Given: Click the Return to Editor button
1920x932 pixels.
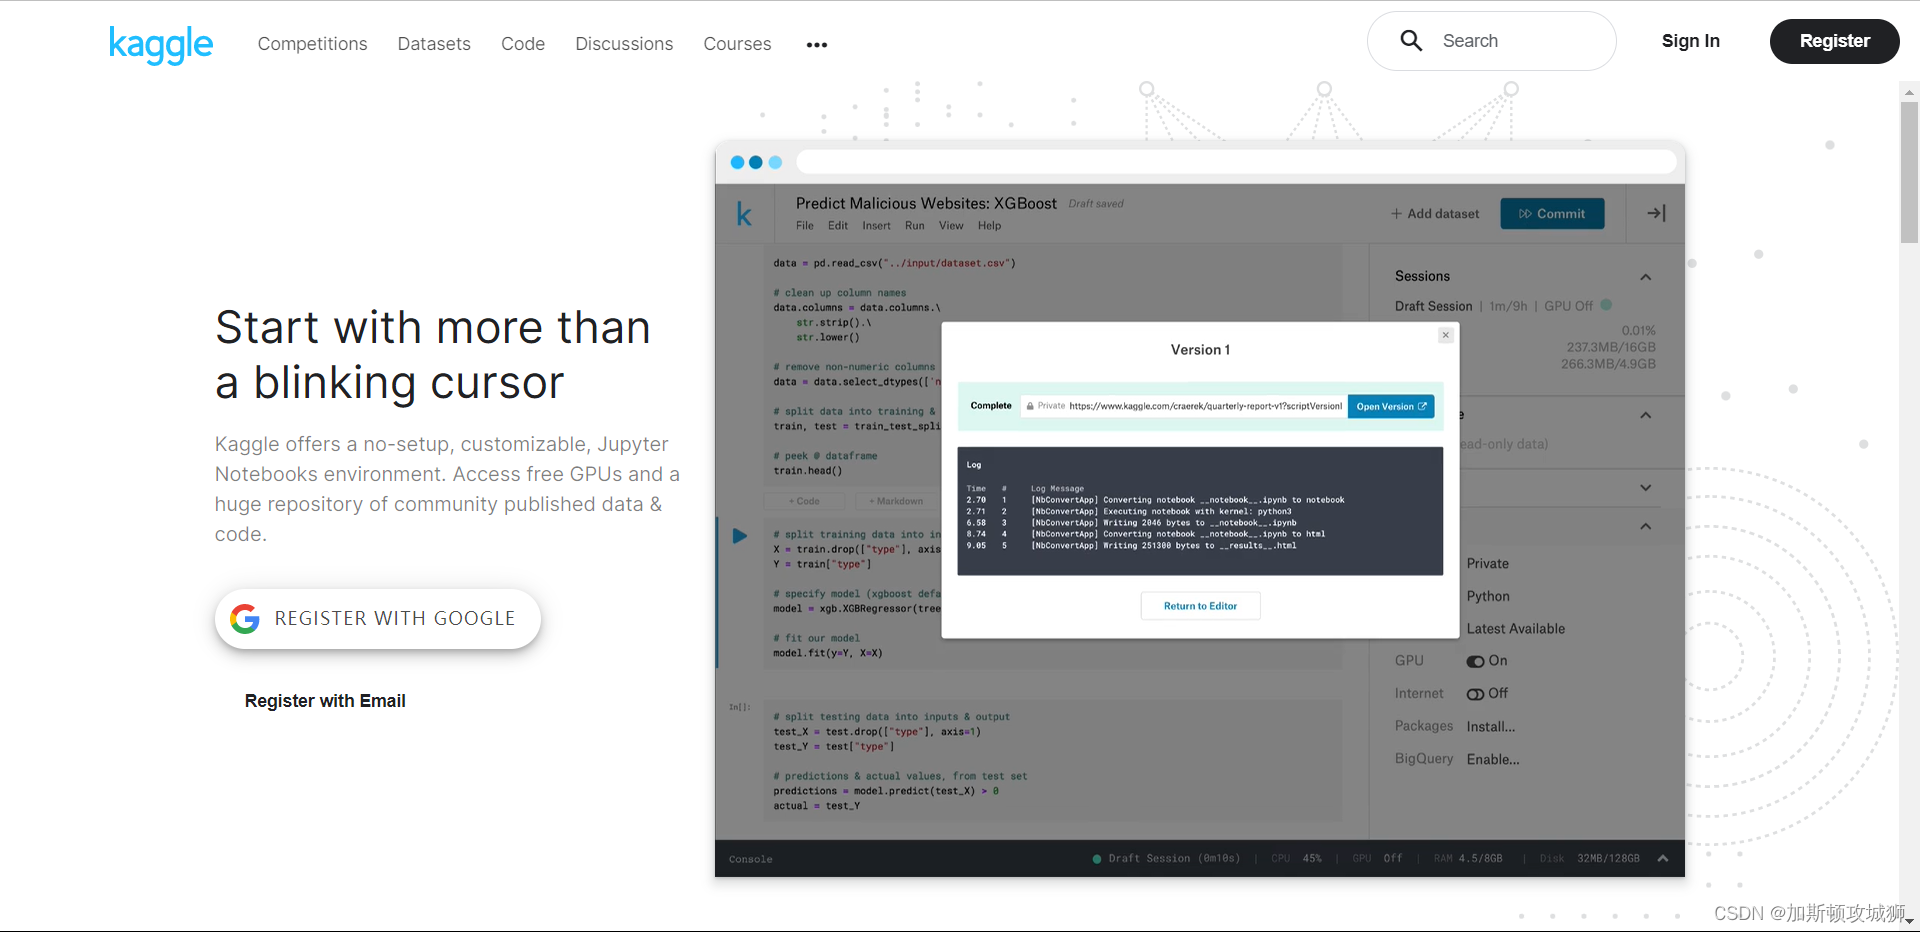Looking at the screenshot, I should tap(1200, 606).
